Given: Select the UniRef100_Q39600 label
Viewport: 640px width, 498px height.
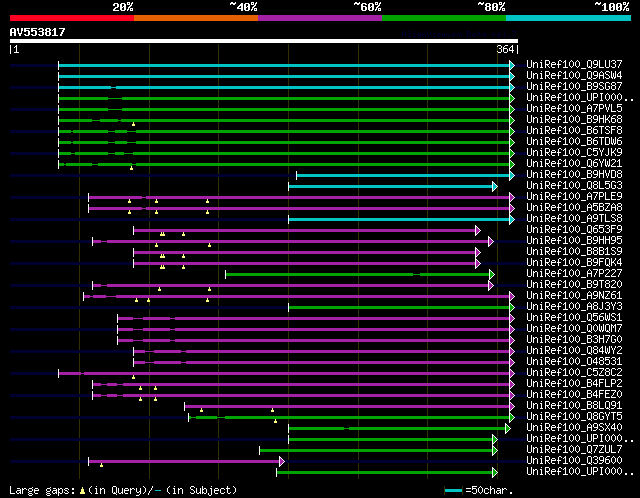Looking at the screenshot, I should (x=574, y=461).
